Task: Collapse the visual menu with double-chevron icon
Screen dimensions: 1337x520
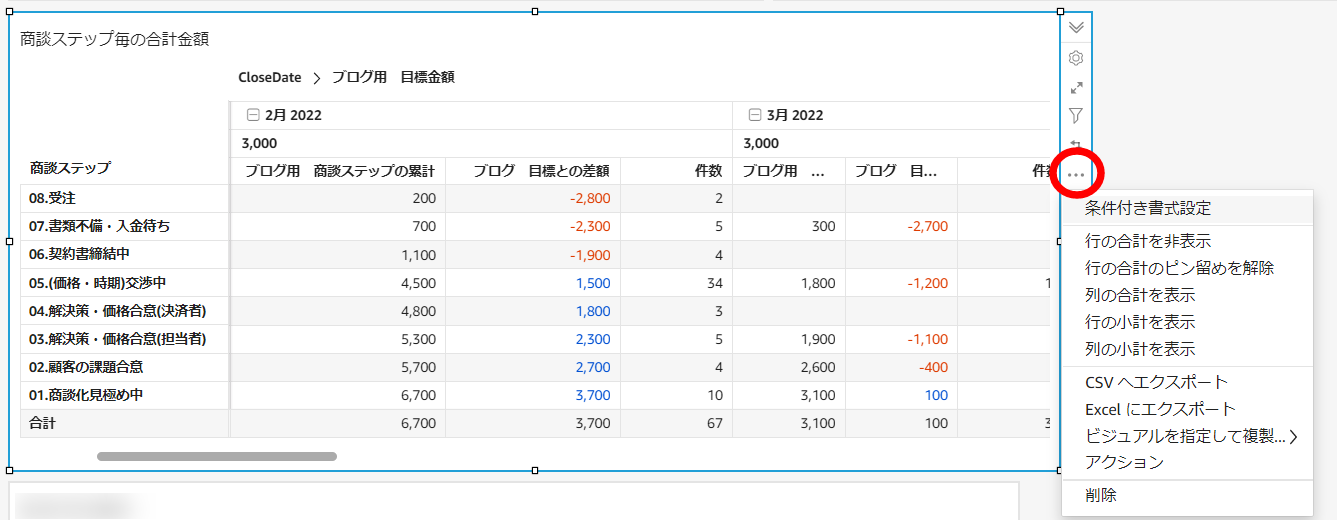Action: coord(1076,27)
